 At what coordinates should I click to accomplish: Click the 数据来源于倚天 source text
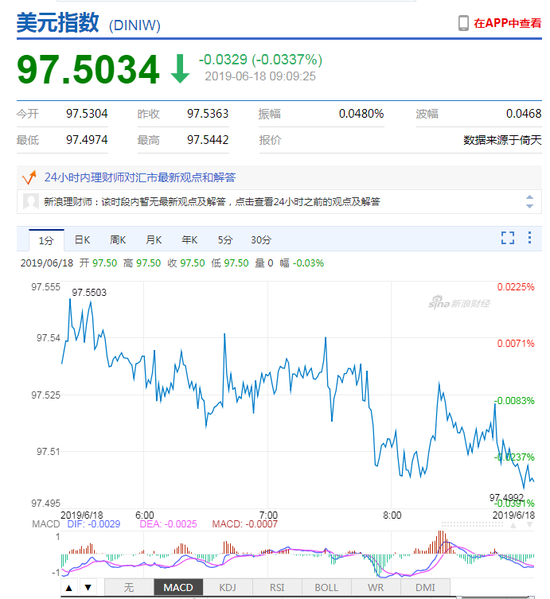point(503,140)
